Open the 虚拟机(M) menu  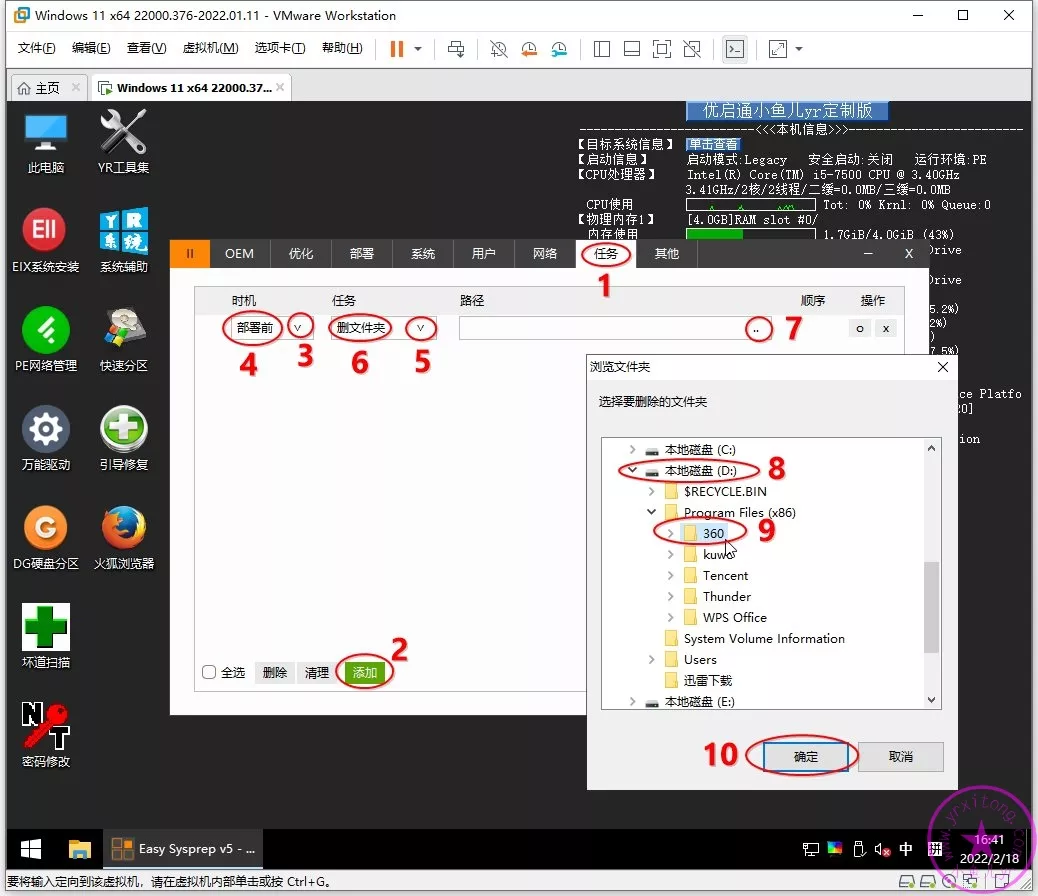tap(210, 48)
